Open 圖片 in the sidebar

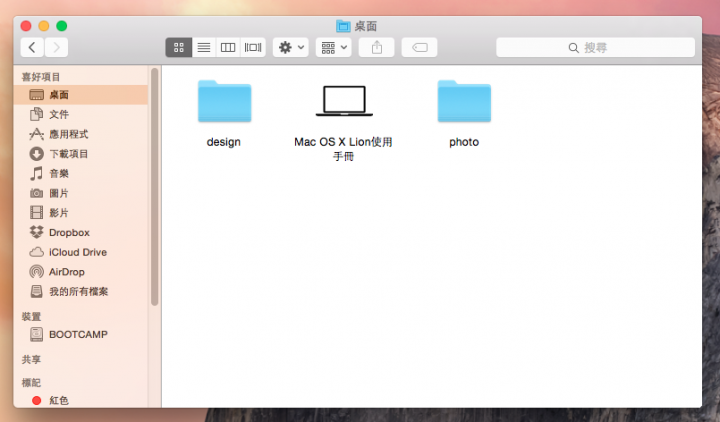pos(81,193)
